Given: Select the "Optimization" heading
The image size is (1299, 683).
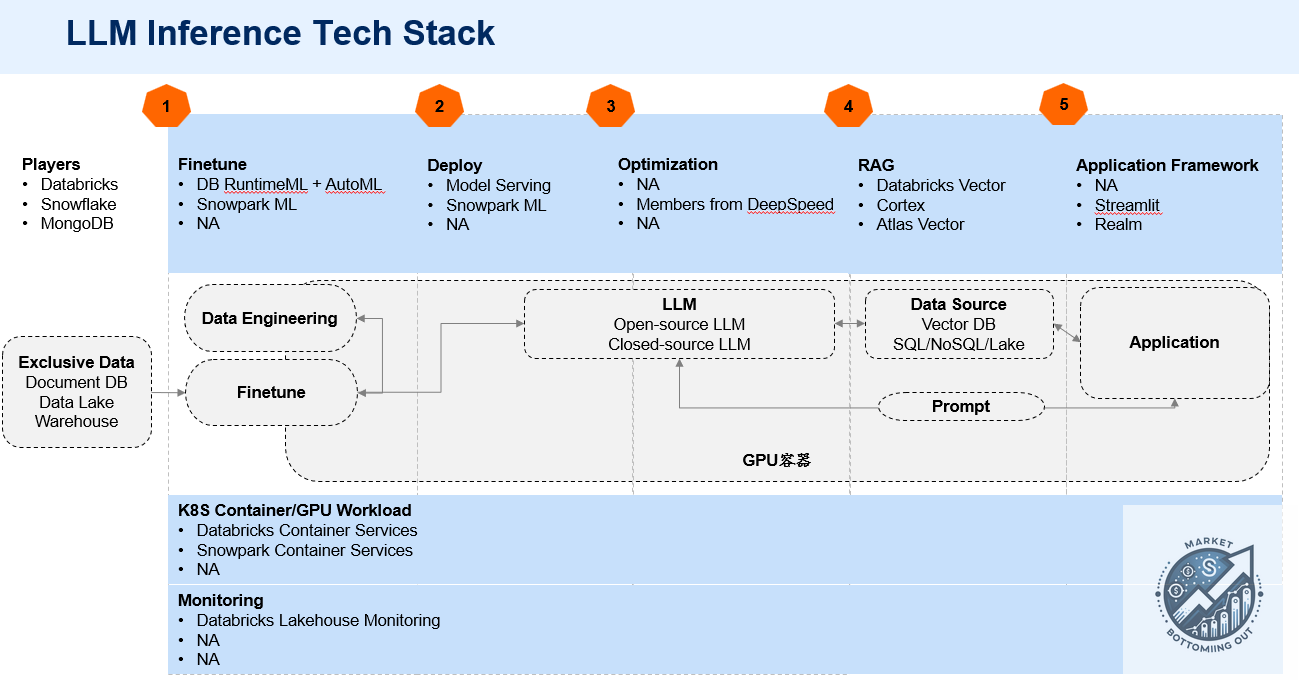Looking at the screenshot, I should [x=668, y=165].
